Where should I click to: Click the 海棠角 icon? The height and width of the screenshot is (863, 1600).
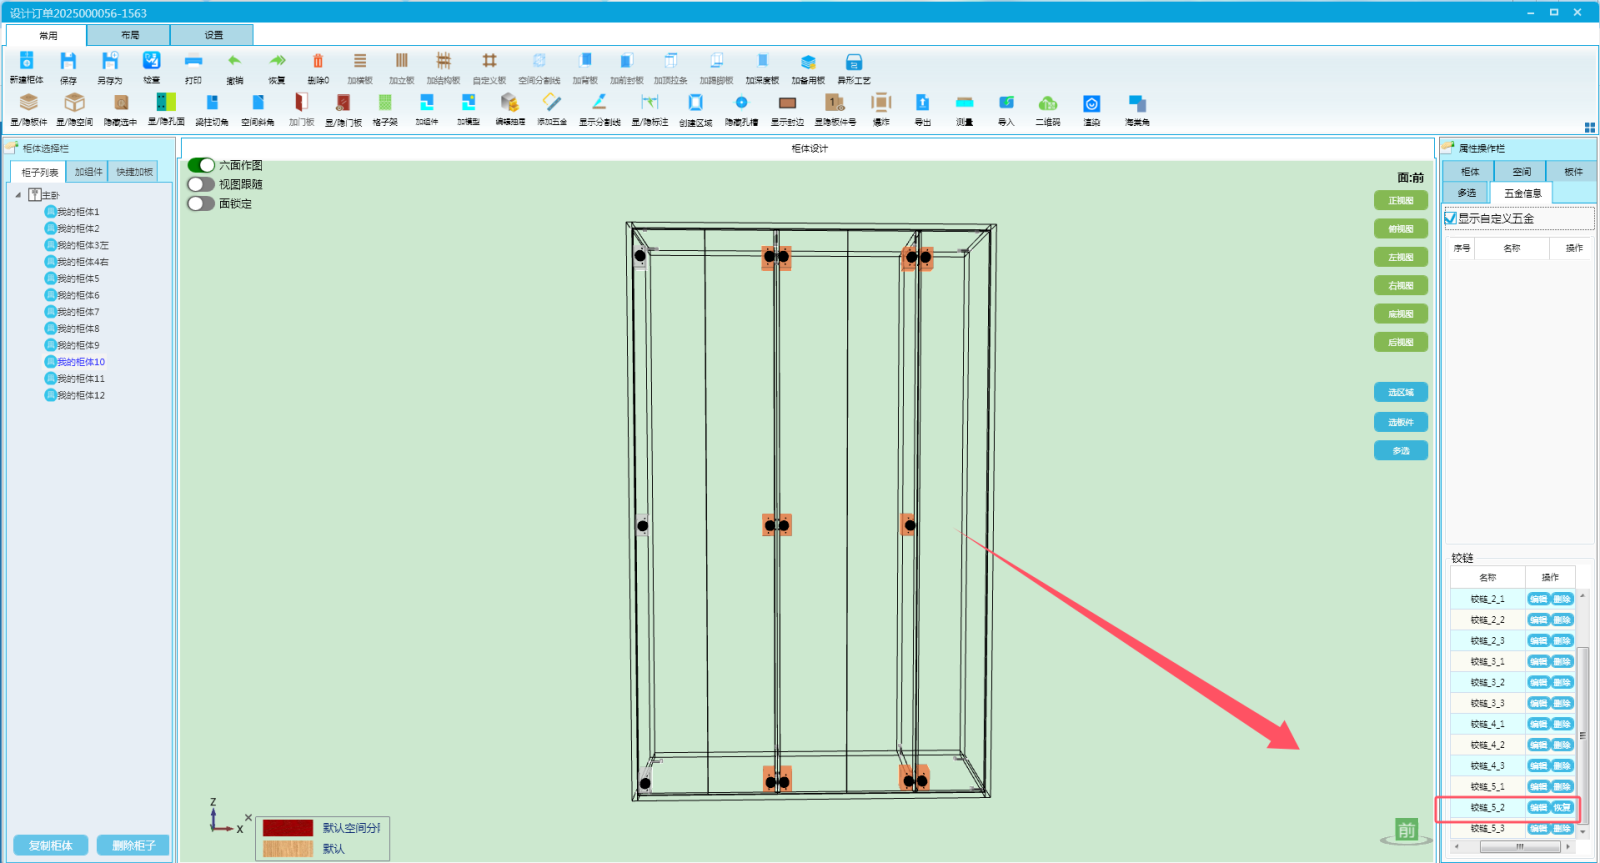click(x=1137, y=103)
